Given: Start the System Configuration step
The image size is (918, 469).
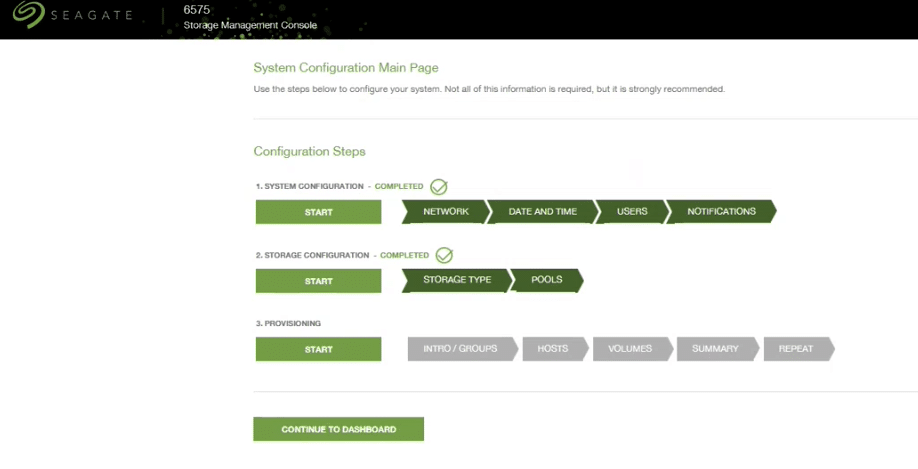Looking at the screenshot, I should [318, 212].
